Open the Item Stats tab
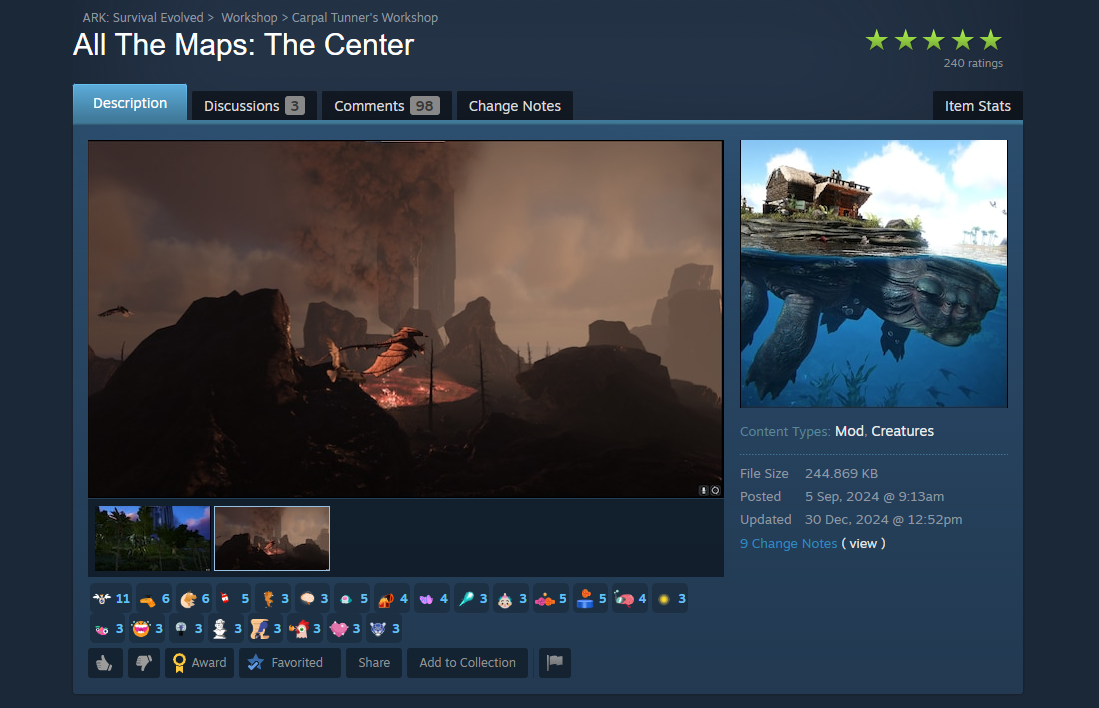This screenshot has height=708, width=1099. tap(978, 106)
